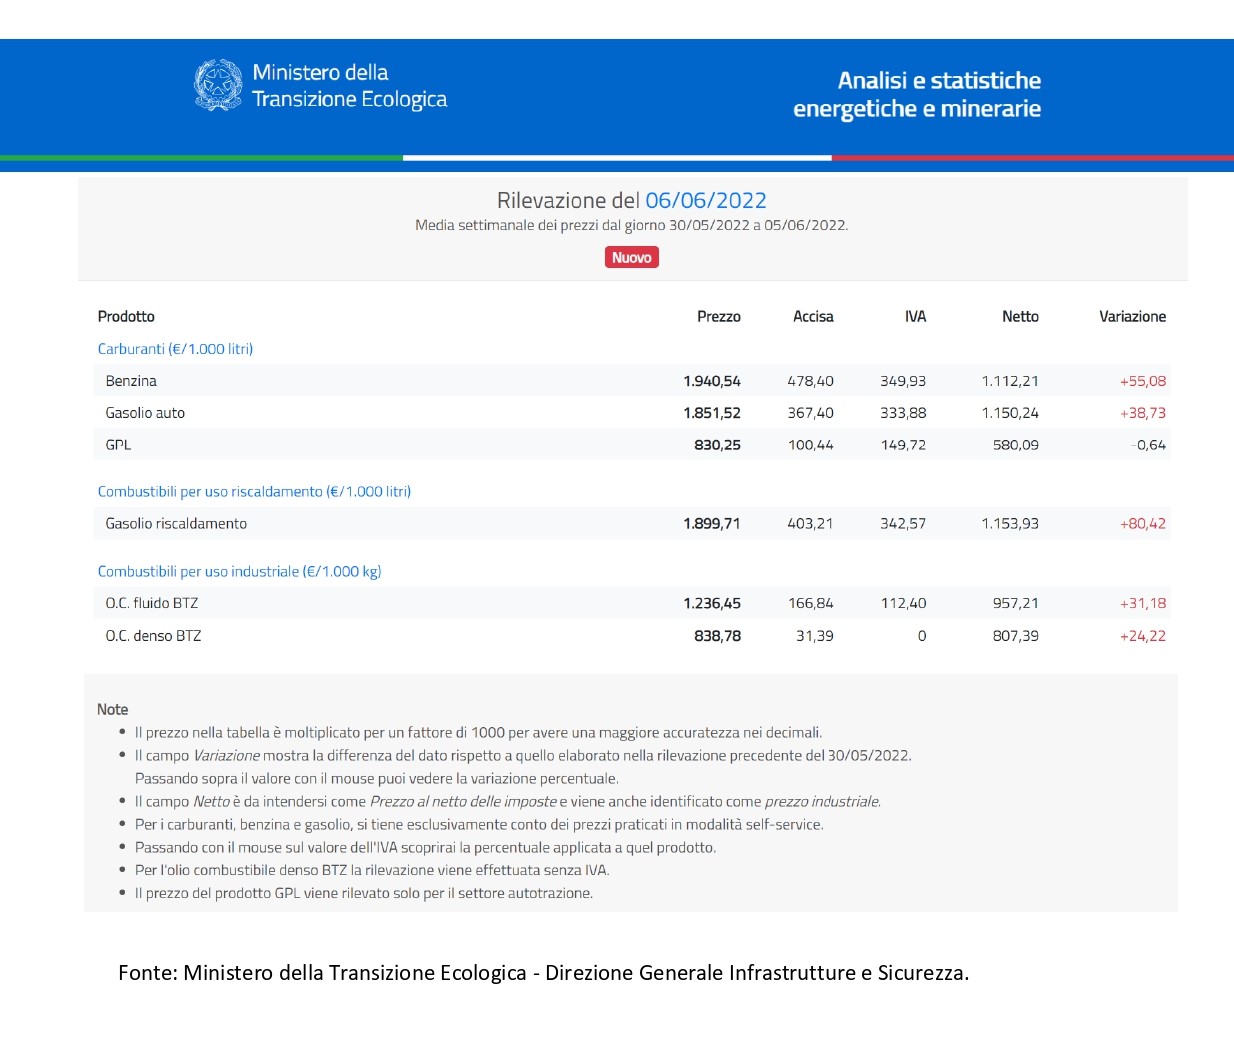Image resolution: width=1234 pixels, height=1045 pixels.
Task: Select the Prezzo column header
Action: tap(719, 316)
